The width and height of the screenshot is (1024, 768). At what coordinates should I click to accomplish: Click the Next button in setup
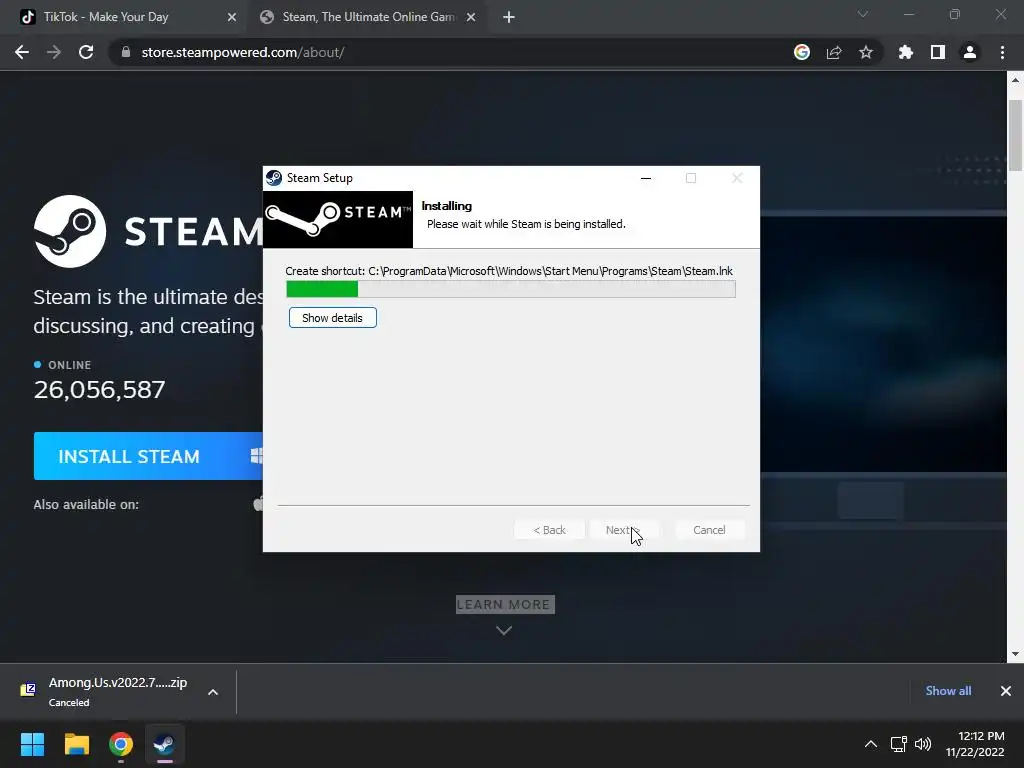(x=624, y=530)
